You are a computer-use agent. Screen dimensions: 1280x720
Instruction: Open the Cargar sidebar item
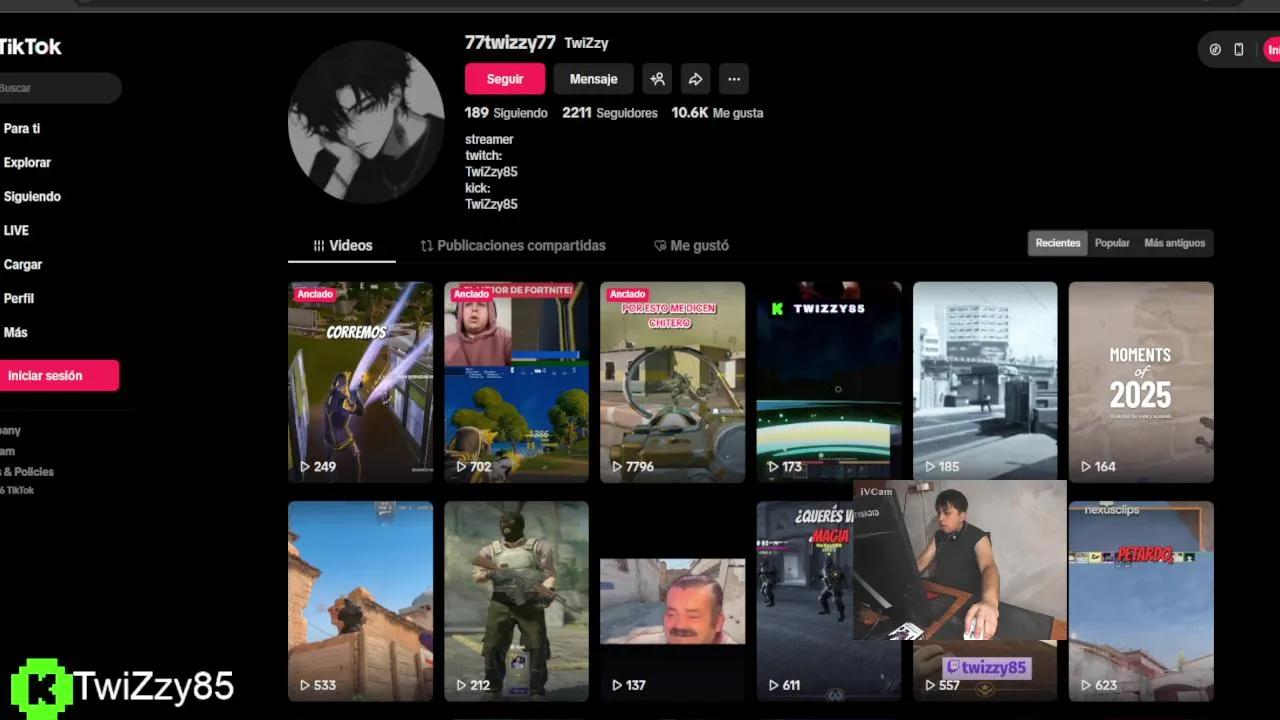tap(22, 265)
